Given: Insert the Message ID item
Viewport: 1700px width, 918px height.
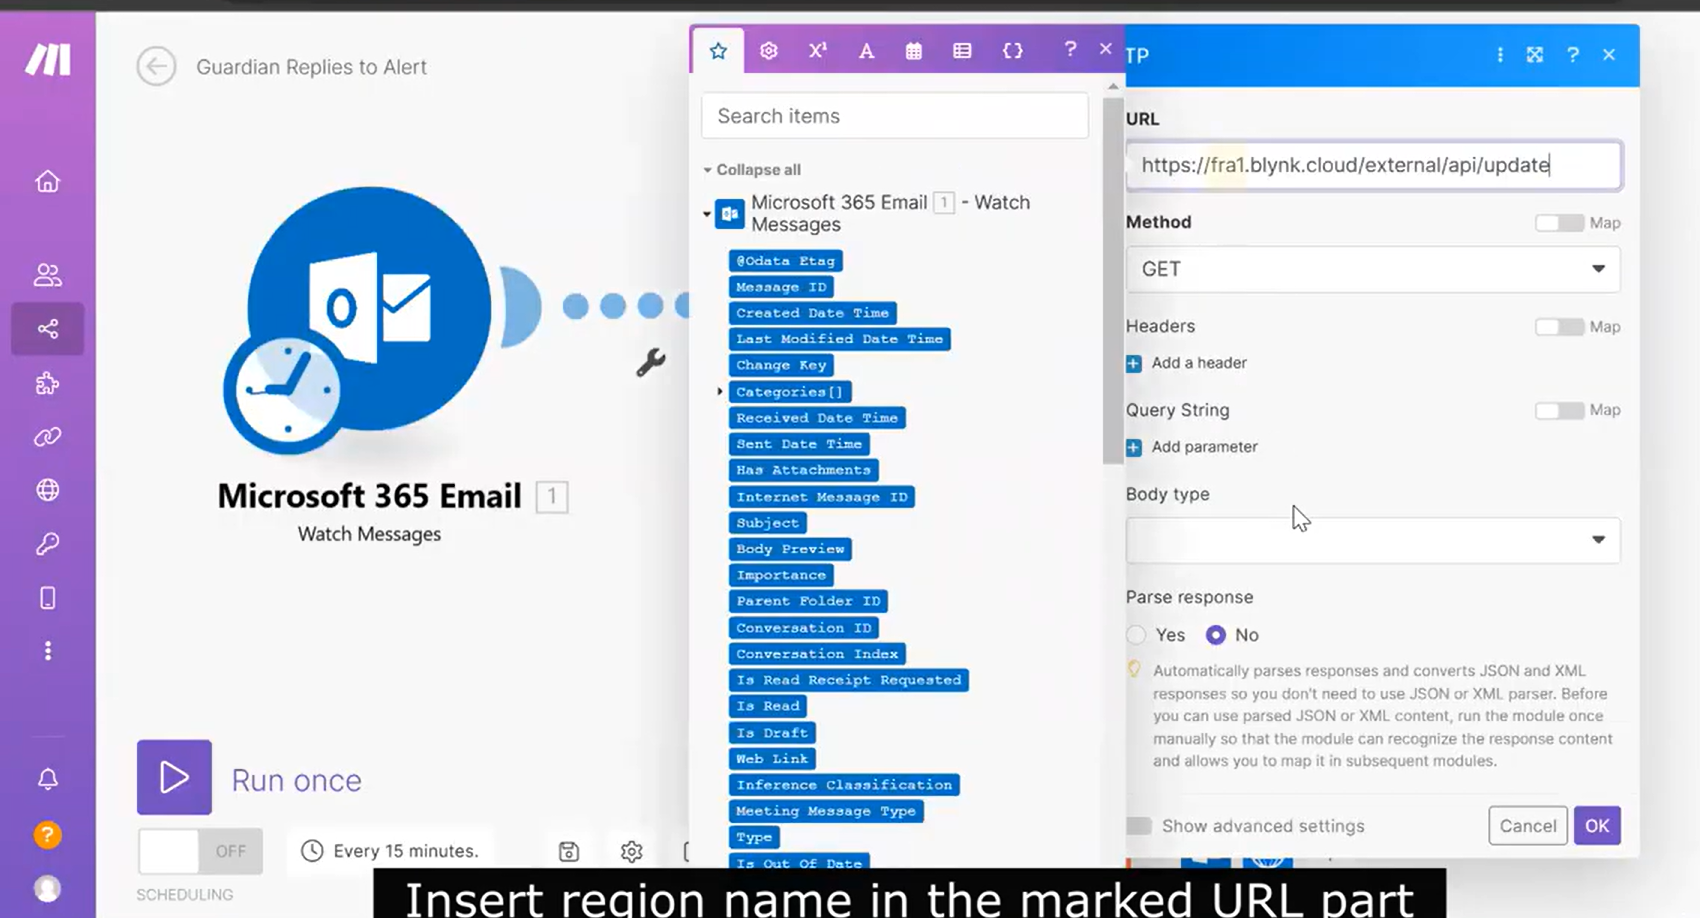Looking at the screenshot, I should click(x=781, y=287).
